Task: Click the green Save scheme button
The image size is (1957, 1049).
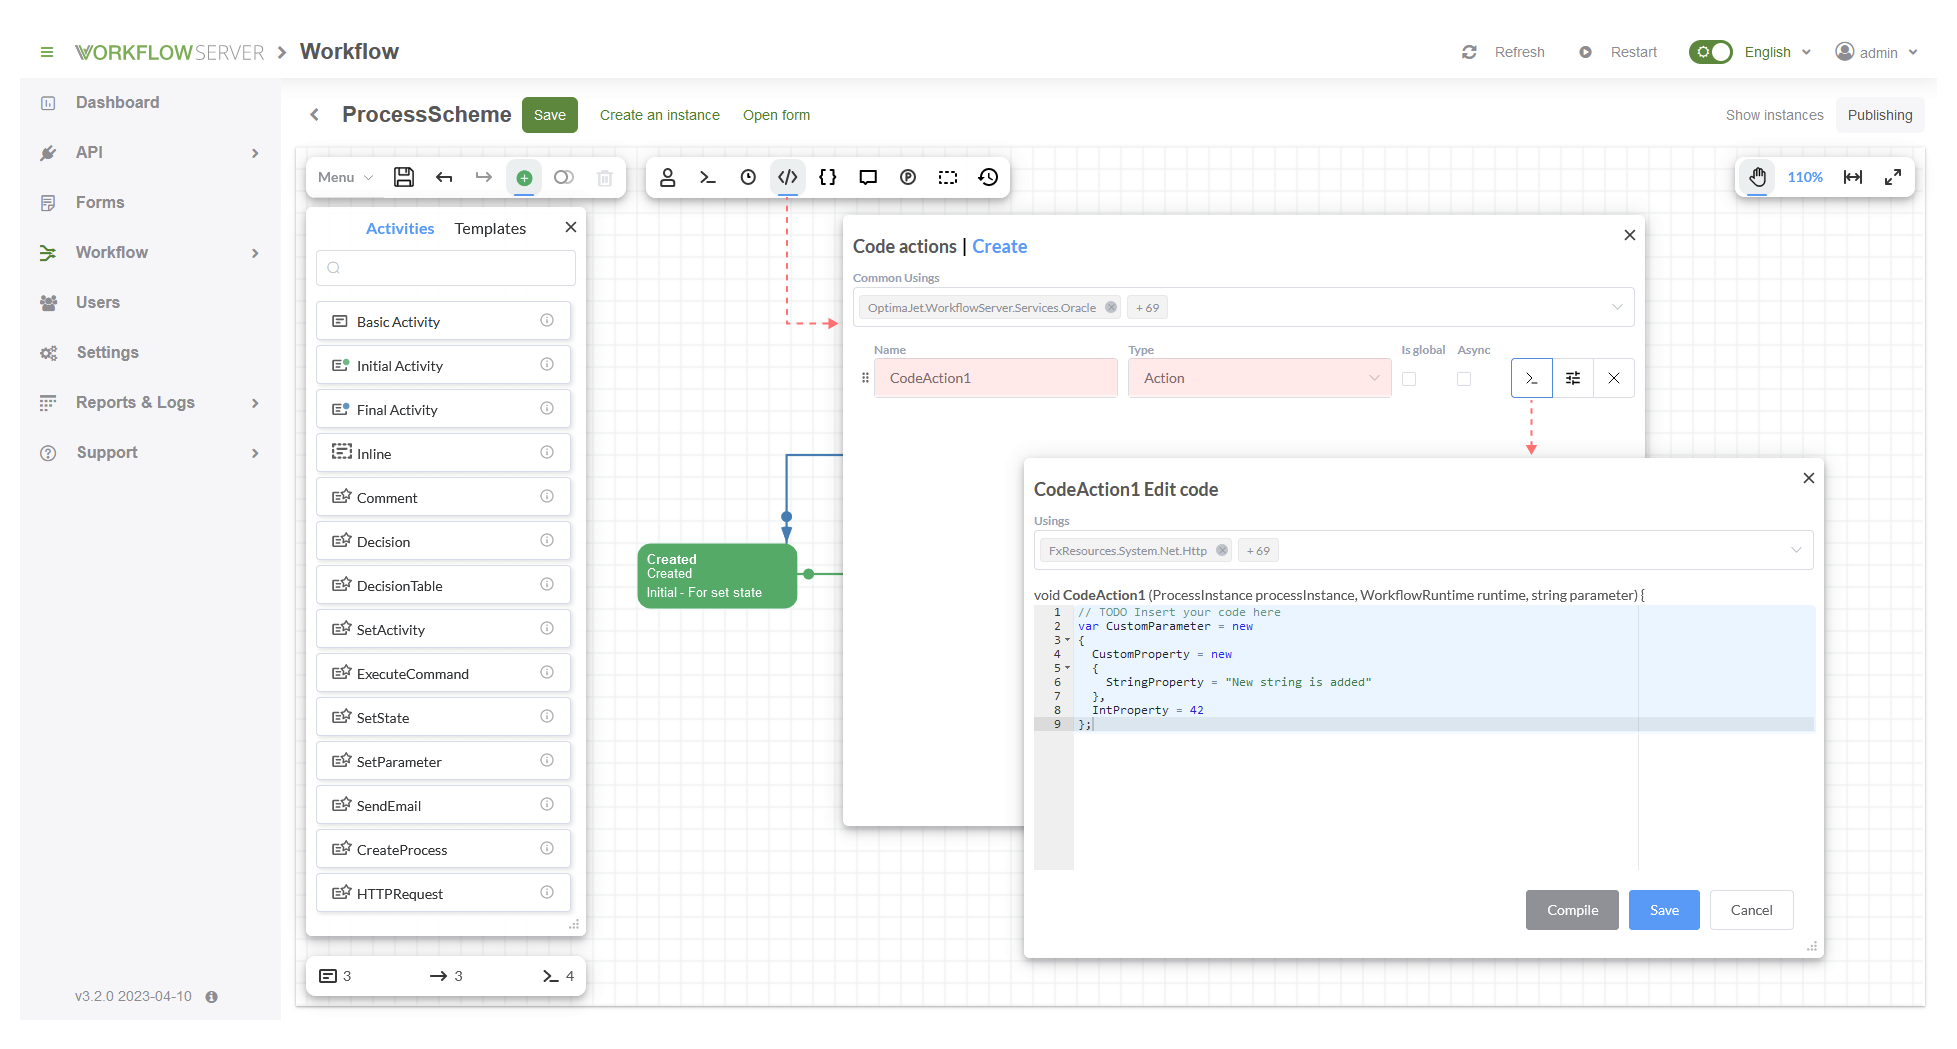Action: pos(550,115)
